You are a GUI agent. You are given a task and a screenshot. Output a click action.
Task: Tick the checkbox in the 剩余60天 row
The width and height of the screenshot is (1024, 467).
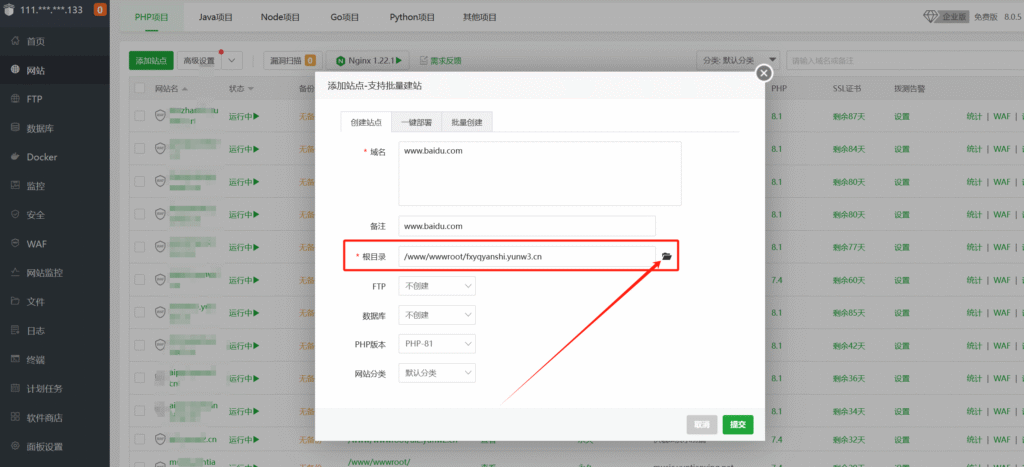[139, 280]
